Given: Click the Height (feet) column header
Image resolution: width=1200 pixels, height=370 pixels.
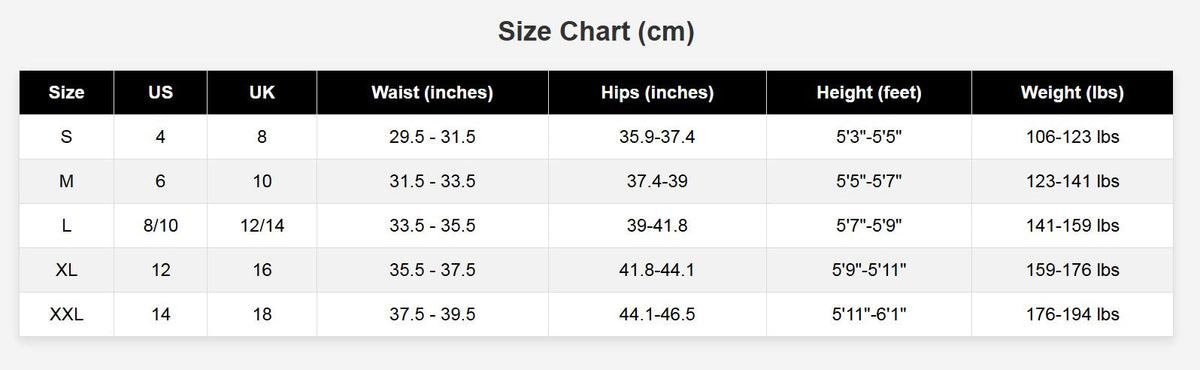Looking at the screenshot, I should (x=869, y=93).
